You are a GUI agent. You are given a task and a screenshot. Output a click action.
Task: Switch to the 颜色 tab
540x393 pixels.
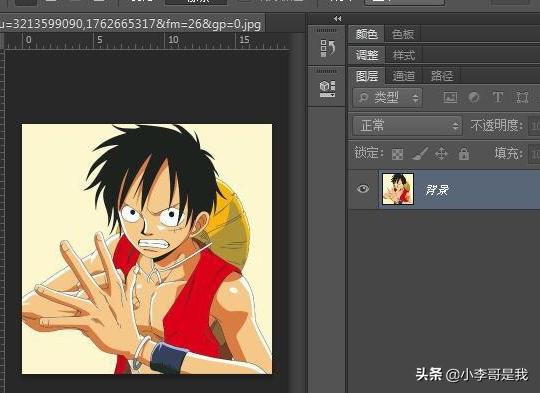pyautogui.click(x=367, y=34)
